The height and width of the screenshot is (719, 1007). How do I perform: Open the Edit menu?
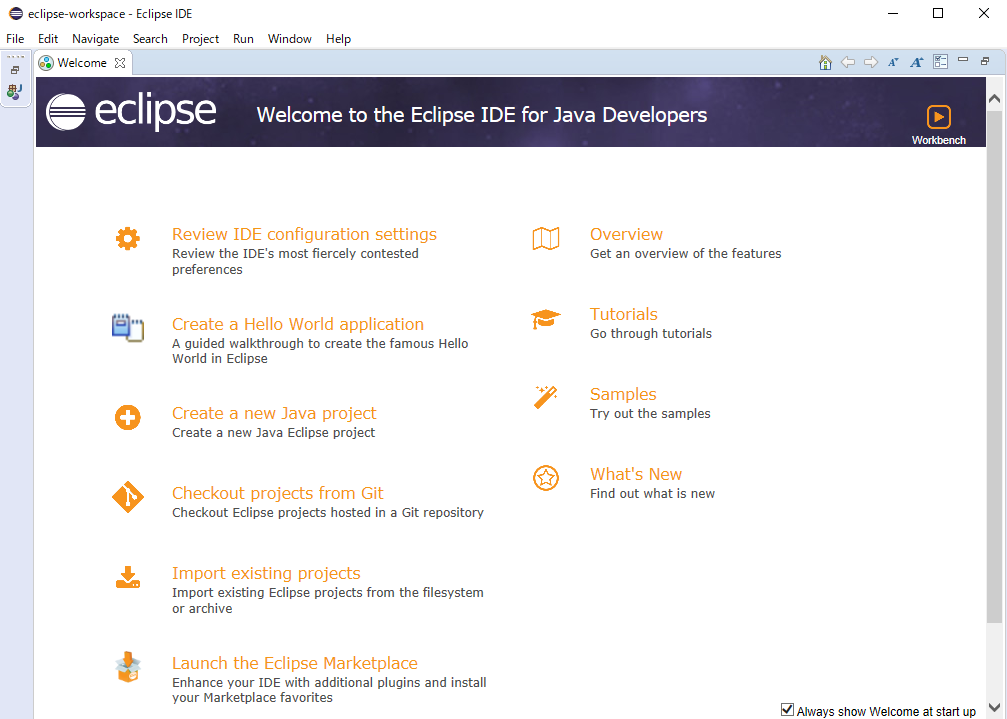(48, 39)
